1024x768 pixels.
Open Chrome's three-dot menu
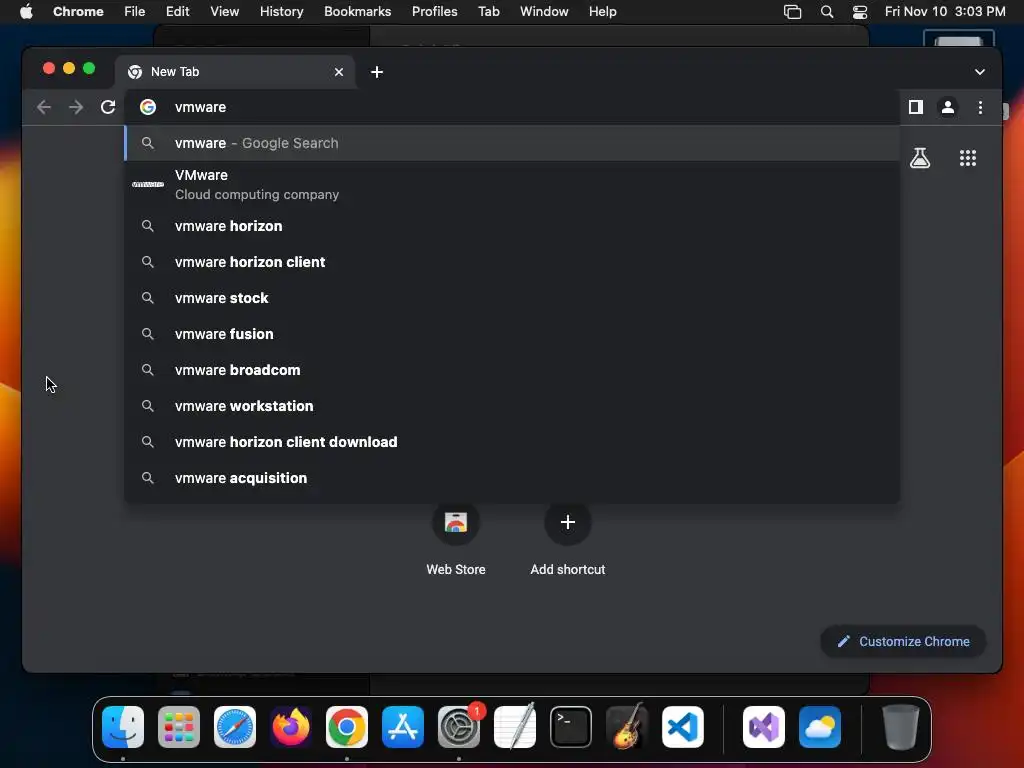click(980, 107)
